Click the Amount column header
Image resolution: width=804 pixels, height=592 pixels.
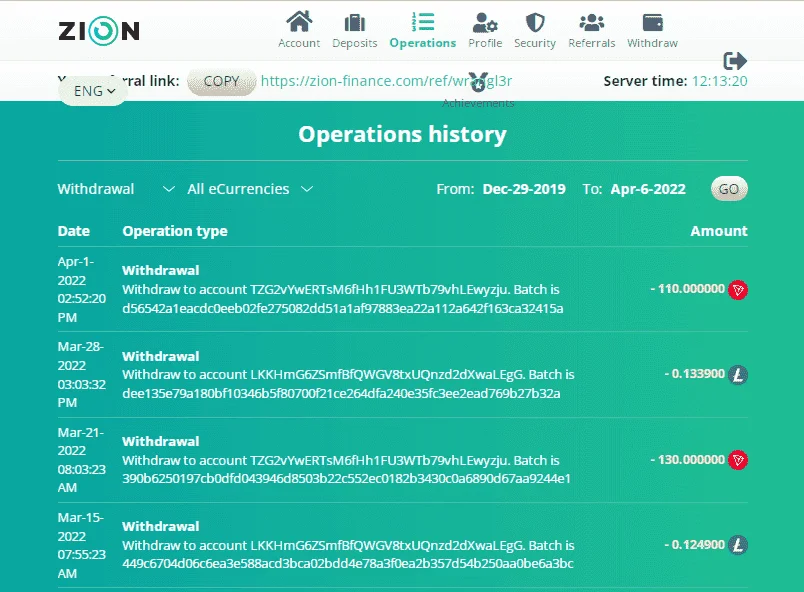click(719, 231)
